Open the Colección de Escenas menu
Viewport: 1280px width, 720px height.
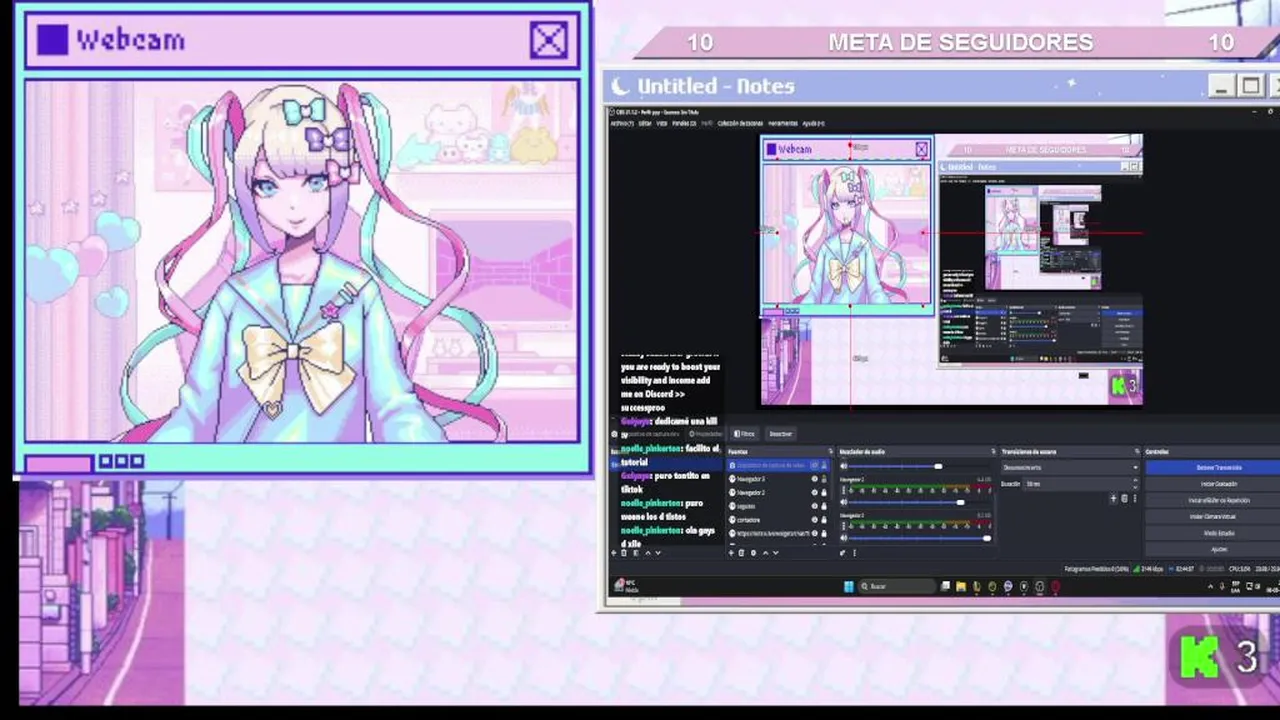[x=740, y=123]
